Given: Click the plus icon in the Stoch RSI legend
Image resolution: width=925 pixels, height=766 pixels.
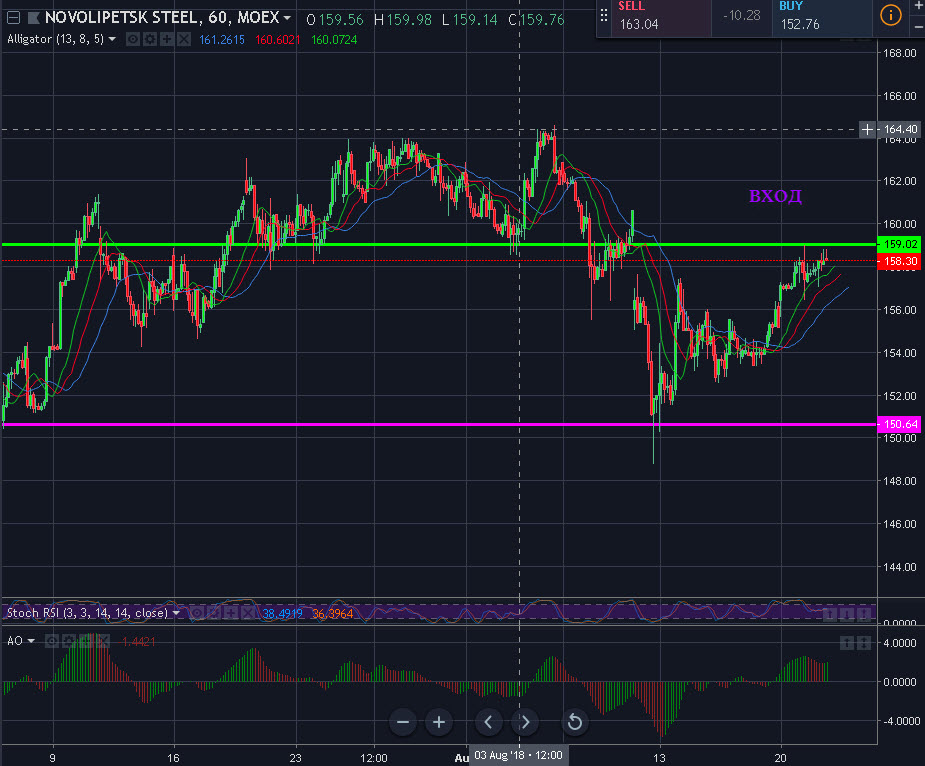Looking at the screenshot, I should click(x=231, y=614).
